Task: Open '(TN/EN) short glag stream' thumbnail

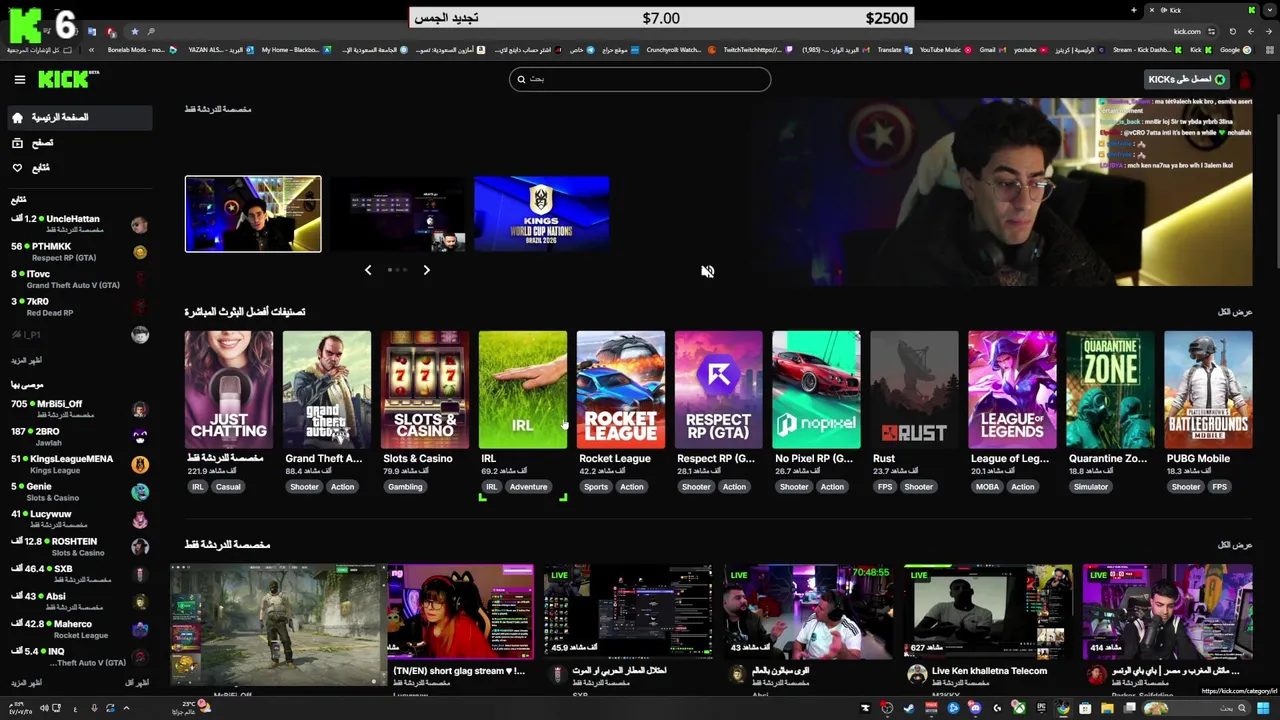Action: 461,612
